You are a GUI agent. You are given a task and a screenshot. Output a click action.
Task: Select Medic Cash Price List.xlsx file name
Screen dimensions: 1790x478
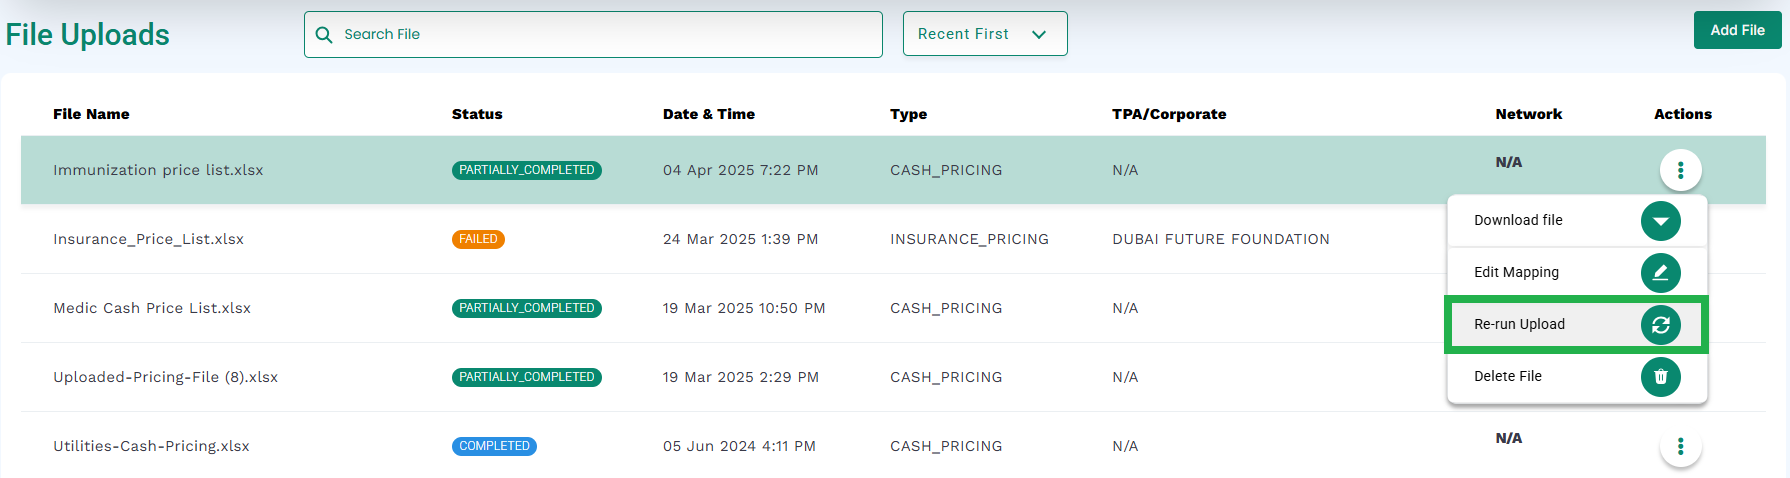click(x=152, y=308)
